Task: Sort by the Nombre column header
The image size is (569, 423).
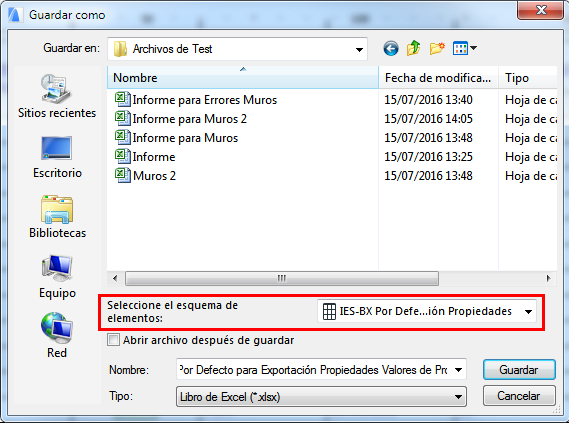Action: (x=243, y=78)
